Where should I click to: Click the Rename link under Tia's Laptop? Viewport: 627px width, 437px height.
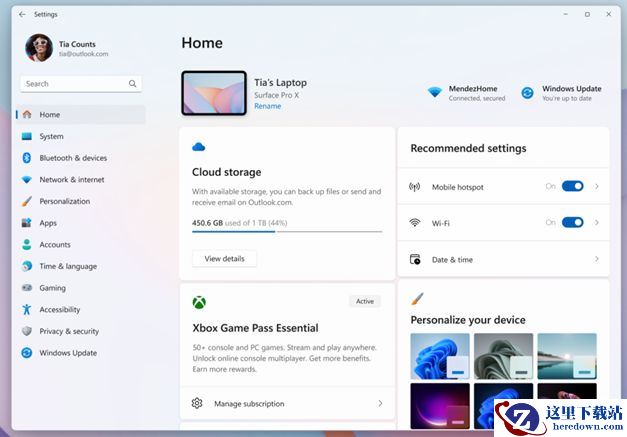(x=267, y=106)
